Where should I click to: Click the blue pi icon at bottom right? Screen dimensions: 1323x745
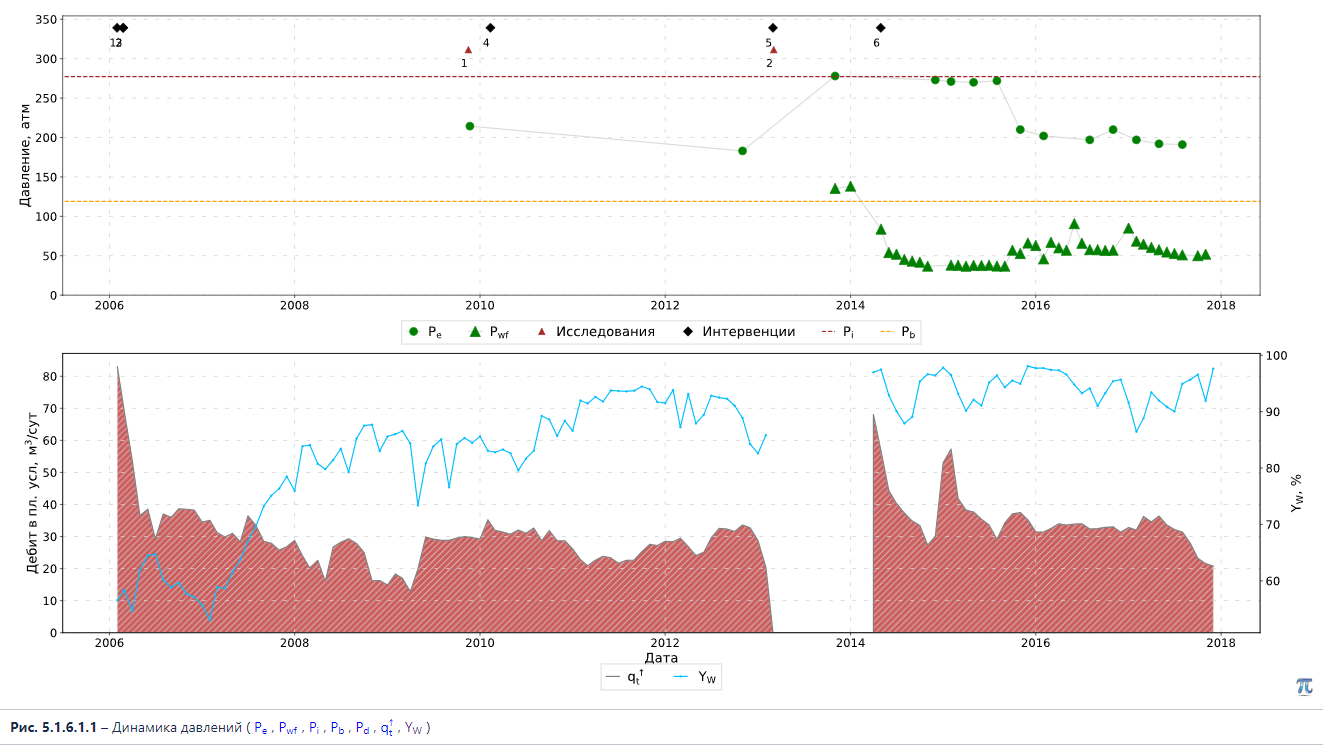coord(1304,686)
